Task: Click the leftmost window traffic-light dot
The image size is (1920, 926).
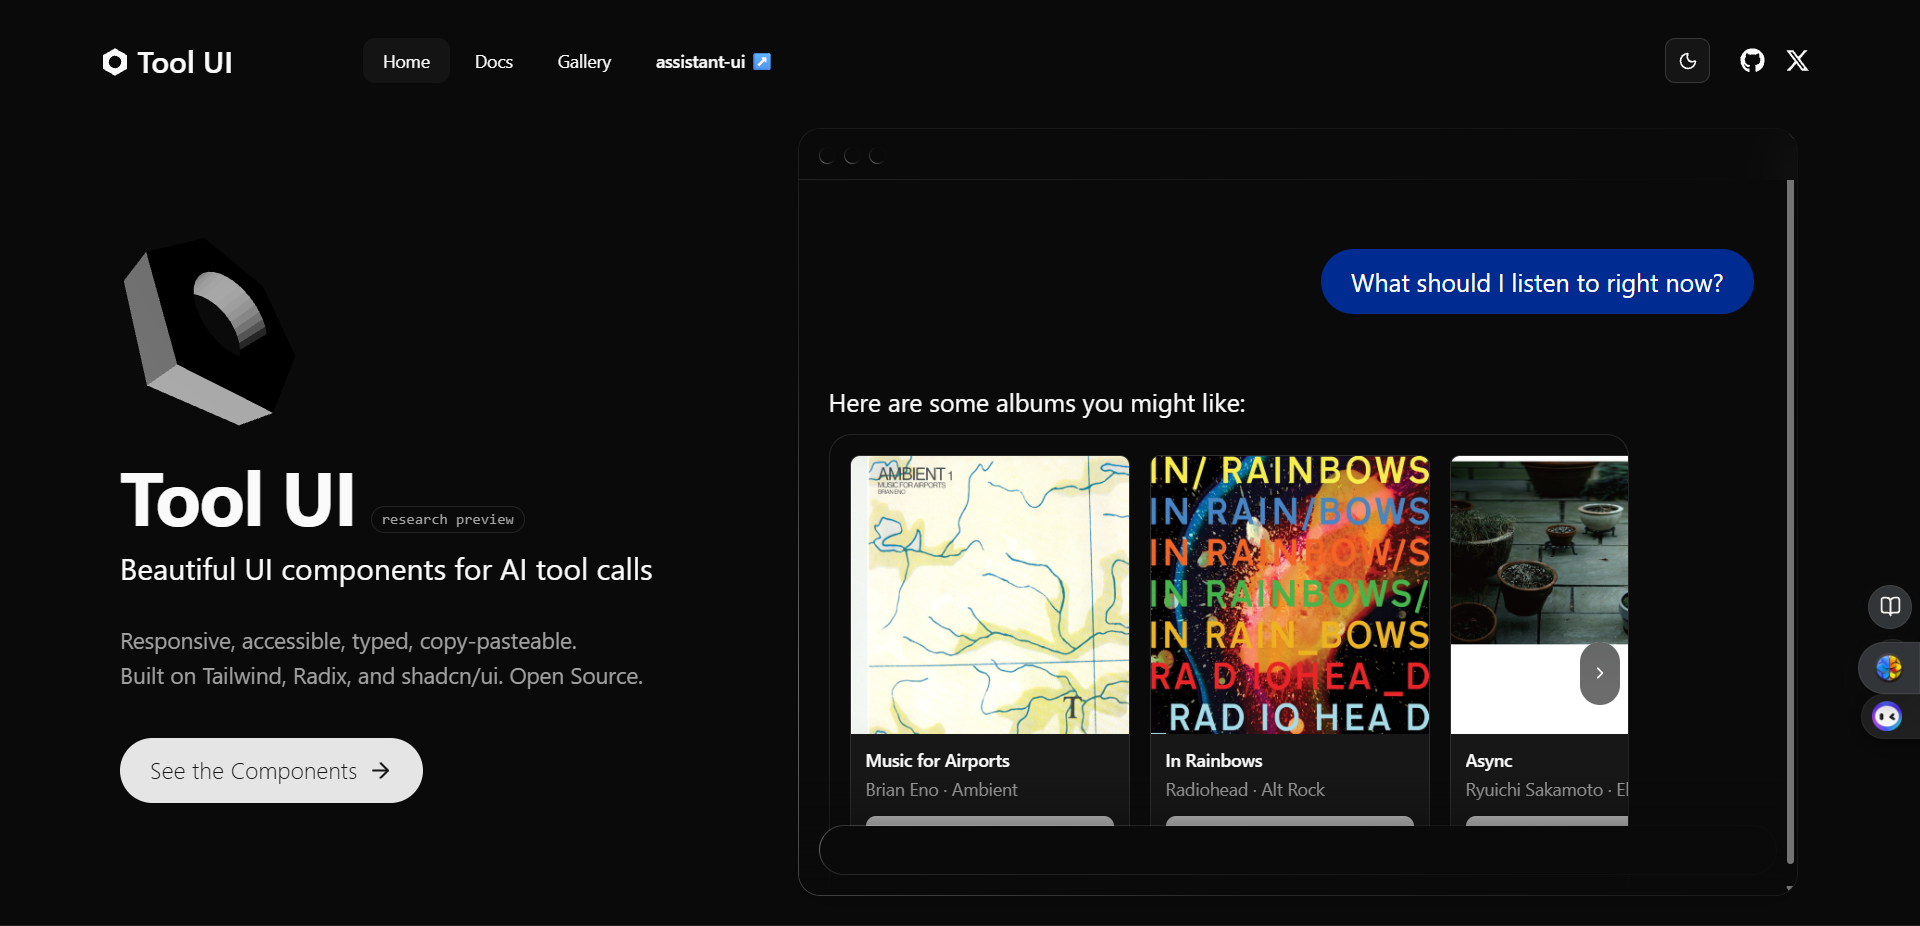Action: [825, 156]
